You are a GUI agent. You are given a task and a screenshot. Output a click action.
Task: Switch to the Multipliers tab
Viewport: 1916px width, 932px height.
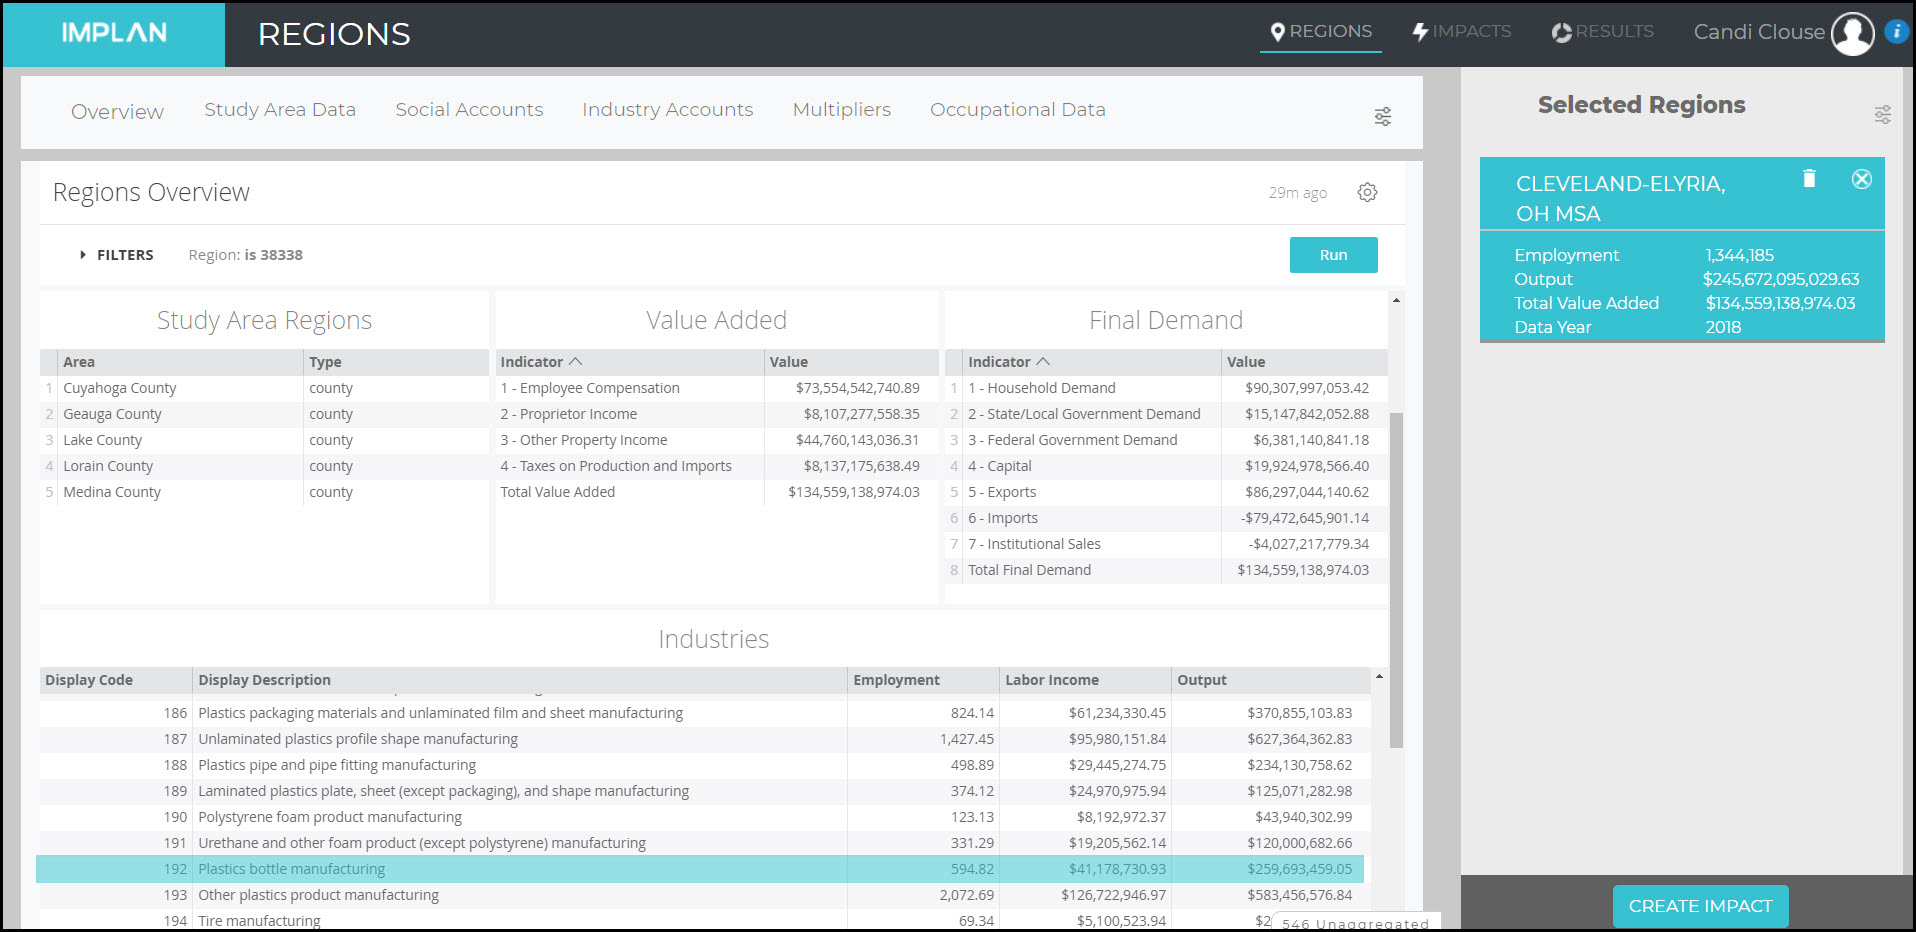tap(842, 110)
